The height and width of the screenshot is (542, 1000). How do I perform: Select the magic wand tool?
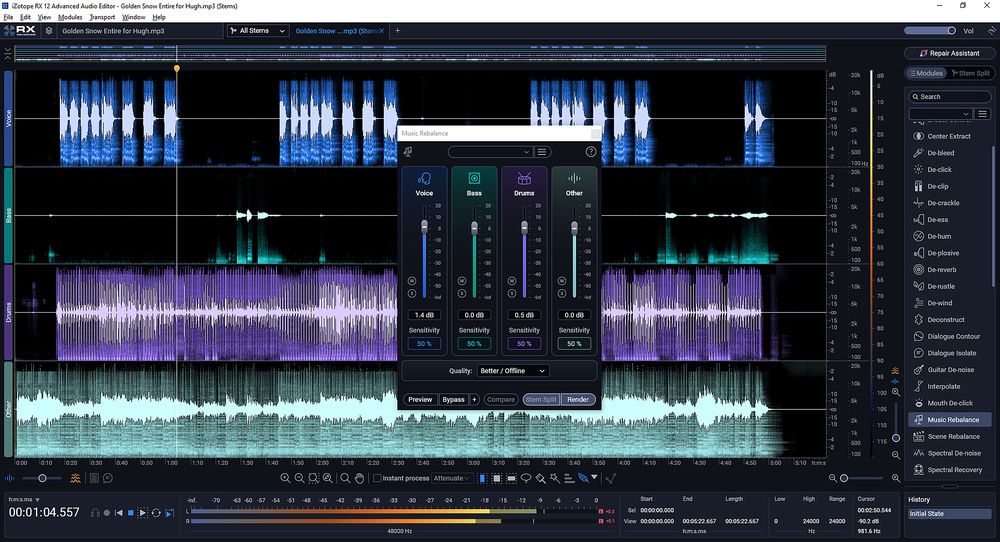[555, 478]
